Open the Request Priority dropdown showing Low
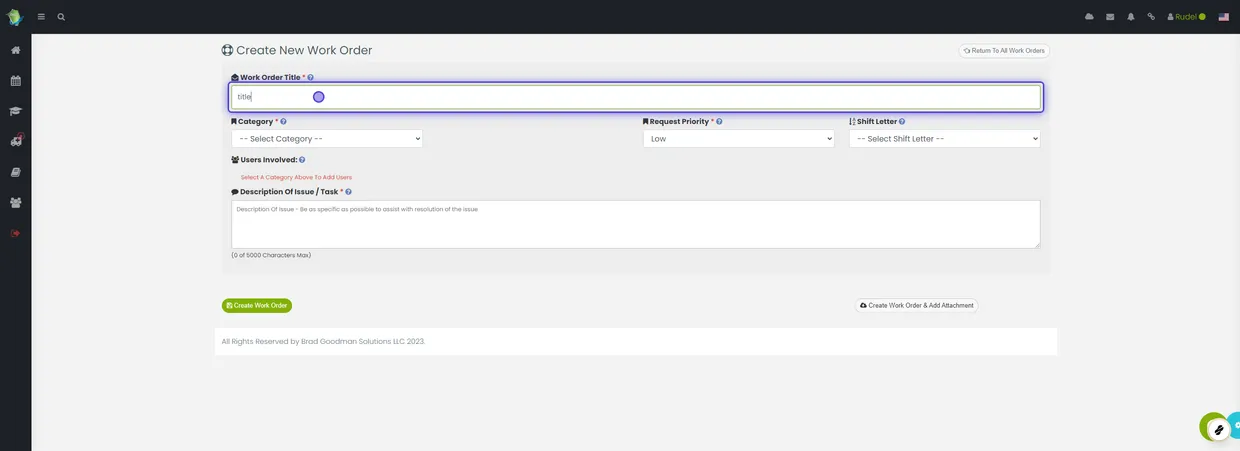 739,139
